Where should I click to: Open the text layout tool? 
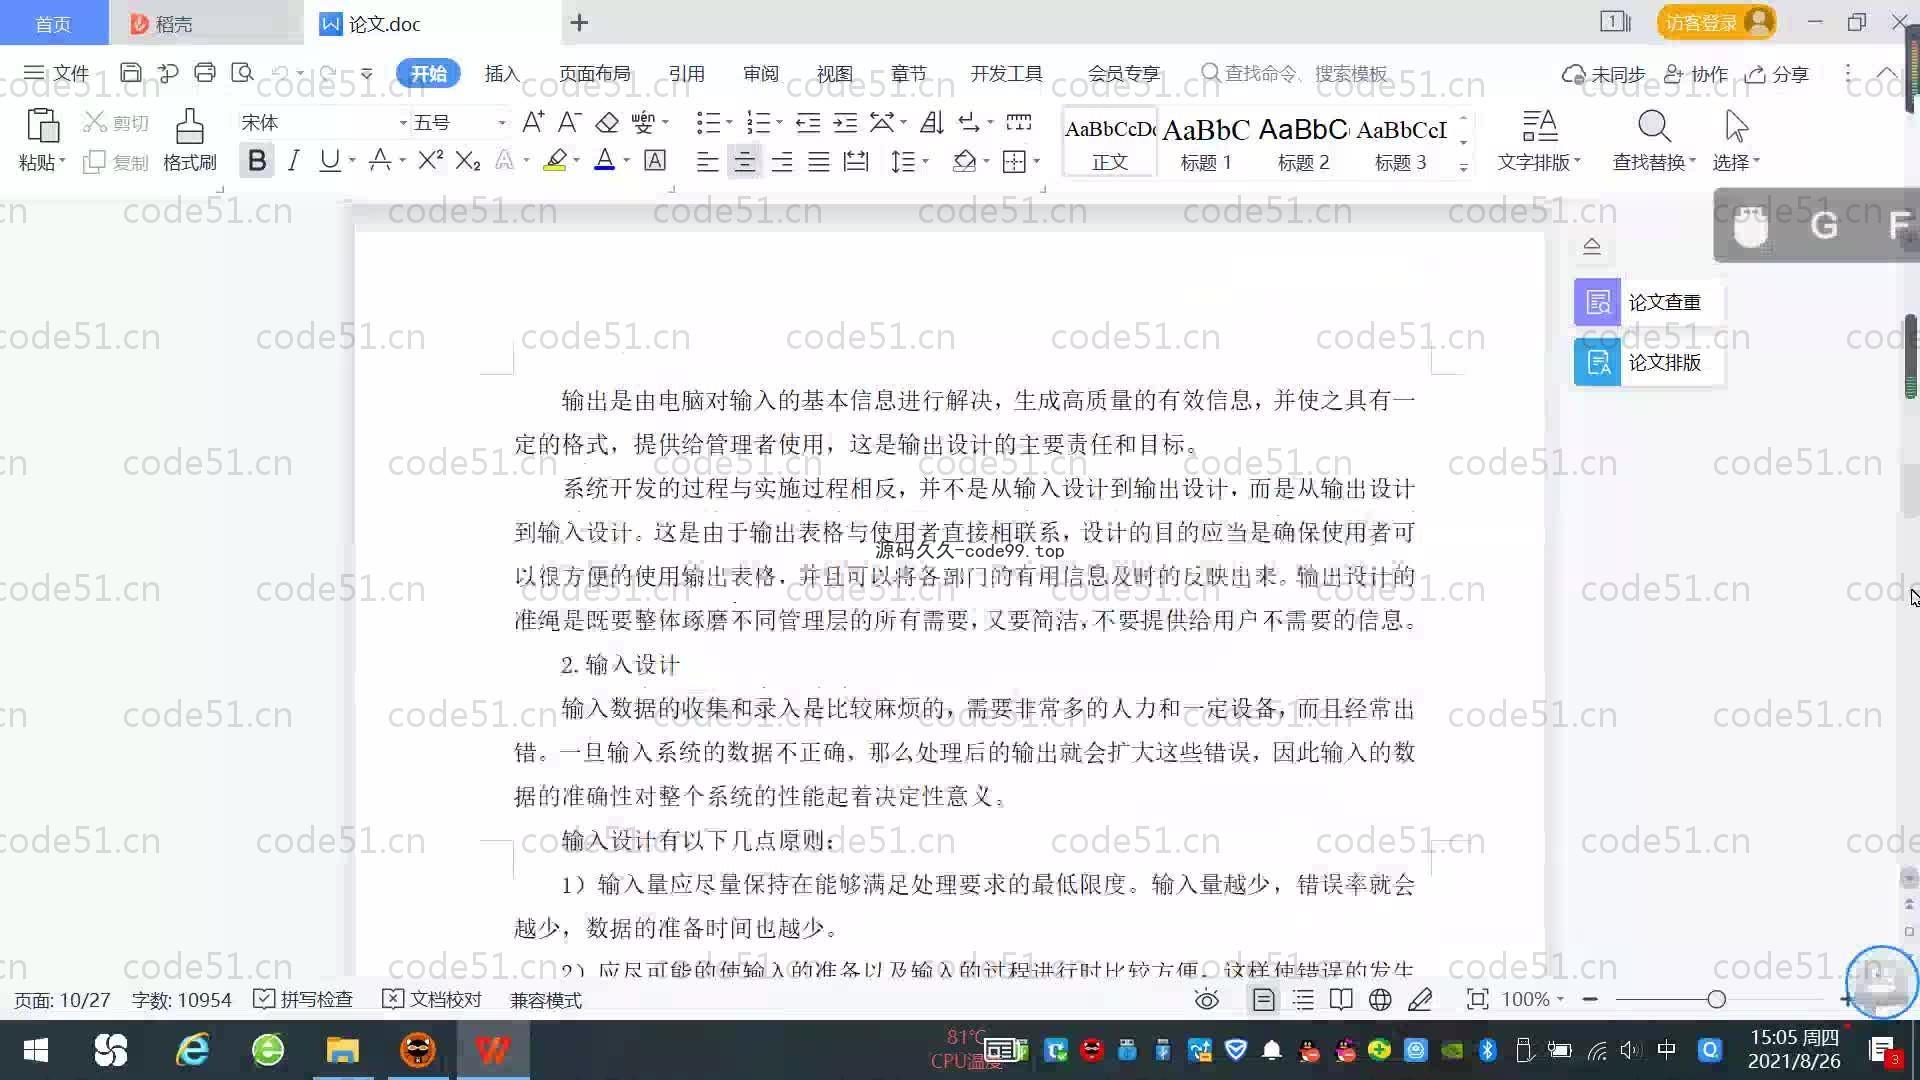click(x=1540, y=126)
